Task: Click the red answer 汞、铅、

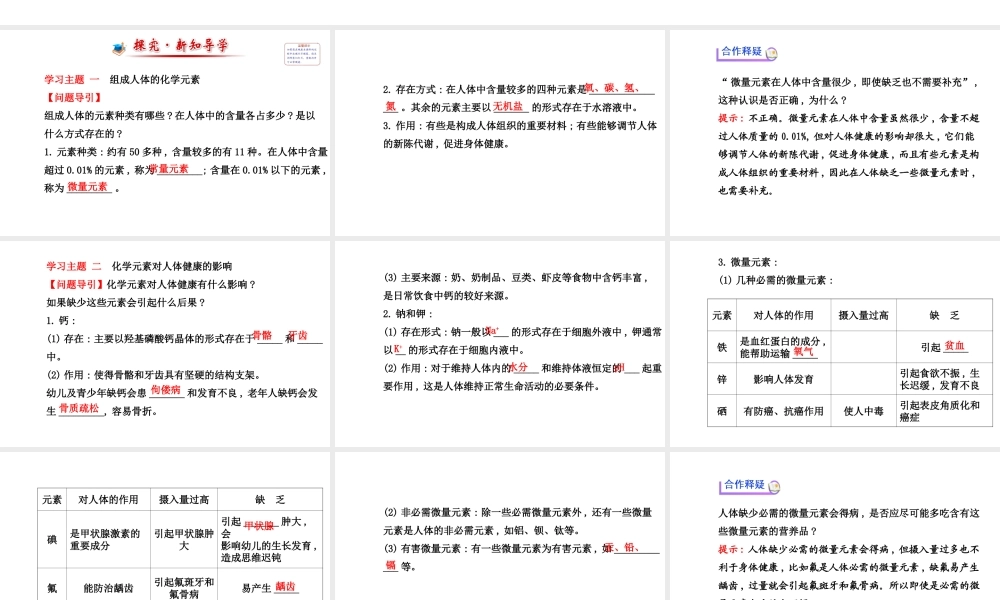Action: click(622, 547)
